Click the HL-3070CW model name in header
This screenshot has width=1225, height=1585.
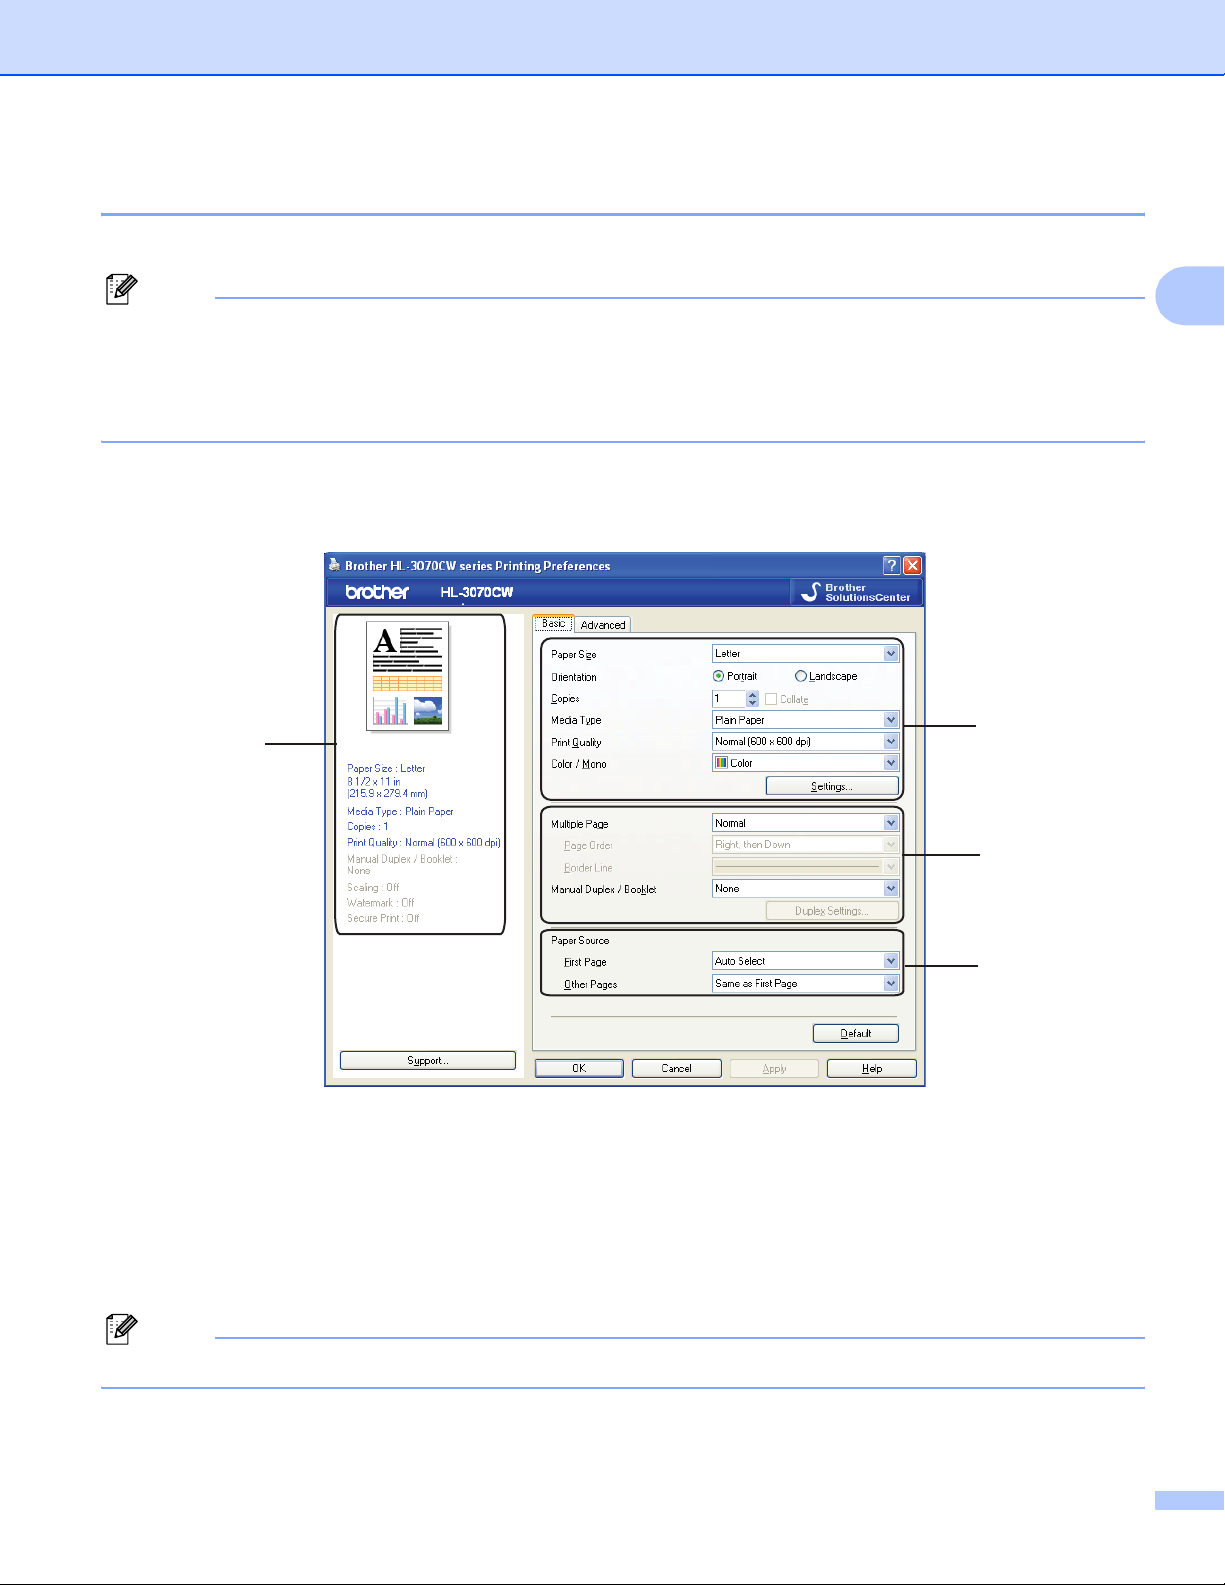477,592
